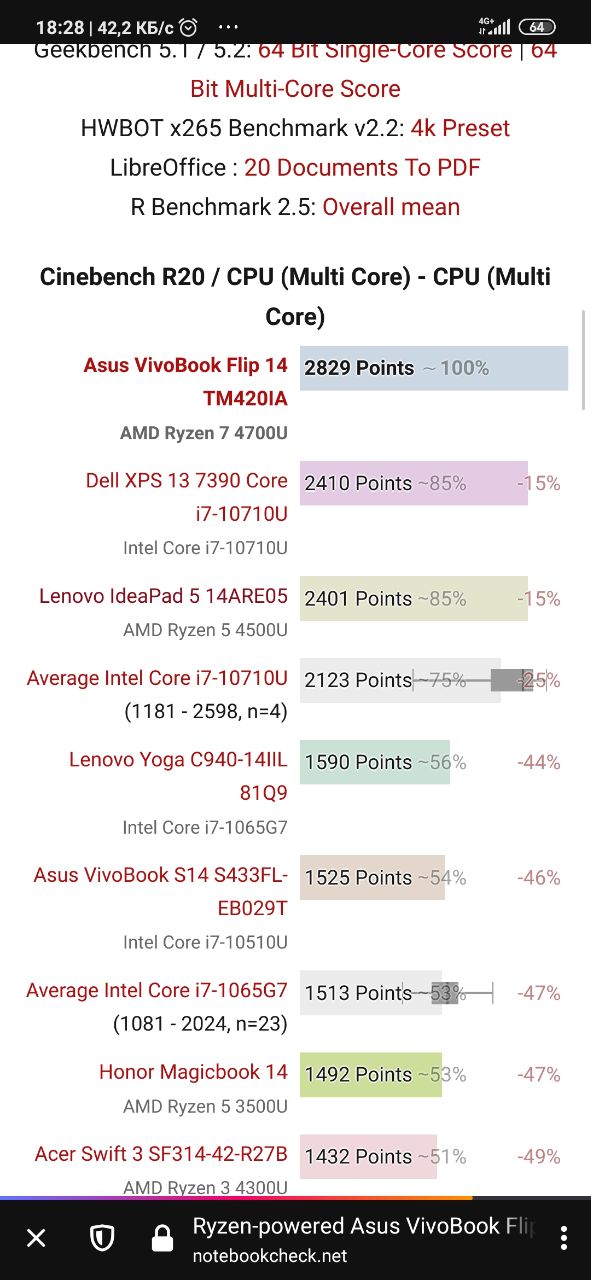Open Lenovo IdeaPad 5 14ARE05 link
The height and width of the screenshot is (1280, 591).
tap(163, 596)
